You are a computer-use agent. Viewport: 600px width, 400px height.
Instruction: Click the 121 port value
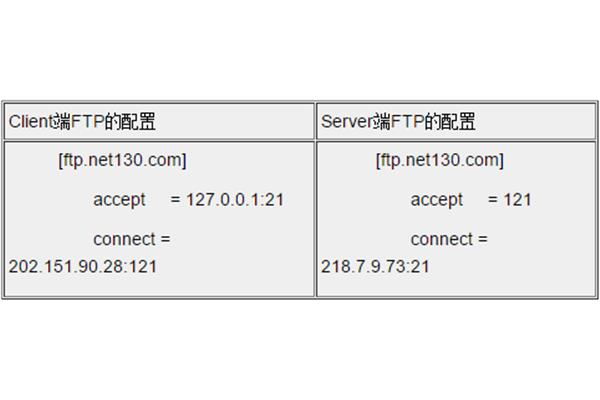coord(517,200)
